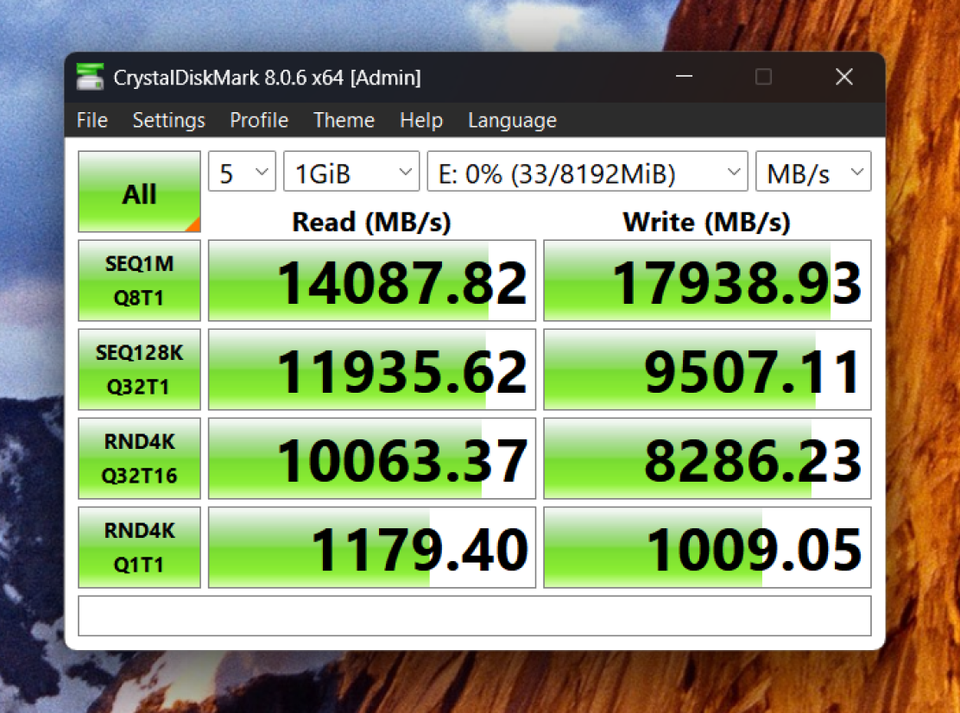Open the Theme menu
Image resolution: width=960 pixels, height=713 pixels.
point(343,120)
